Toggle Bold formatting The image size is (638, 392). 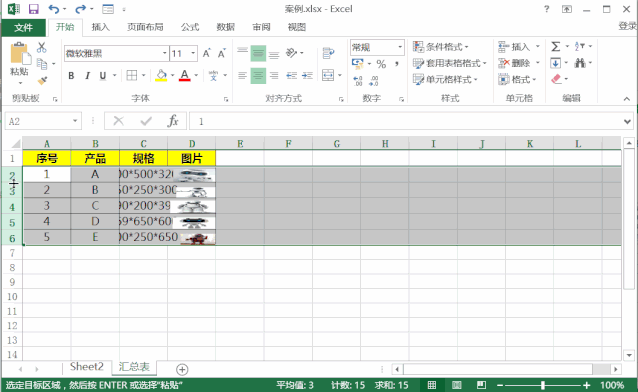pos(71,76)
